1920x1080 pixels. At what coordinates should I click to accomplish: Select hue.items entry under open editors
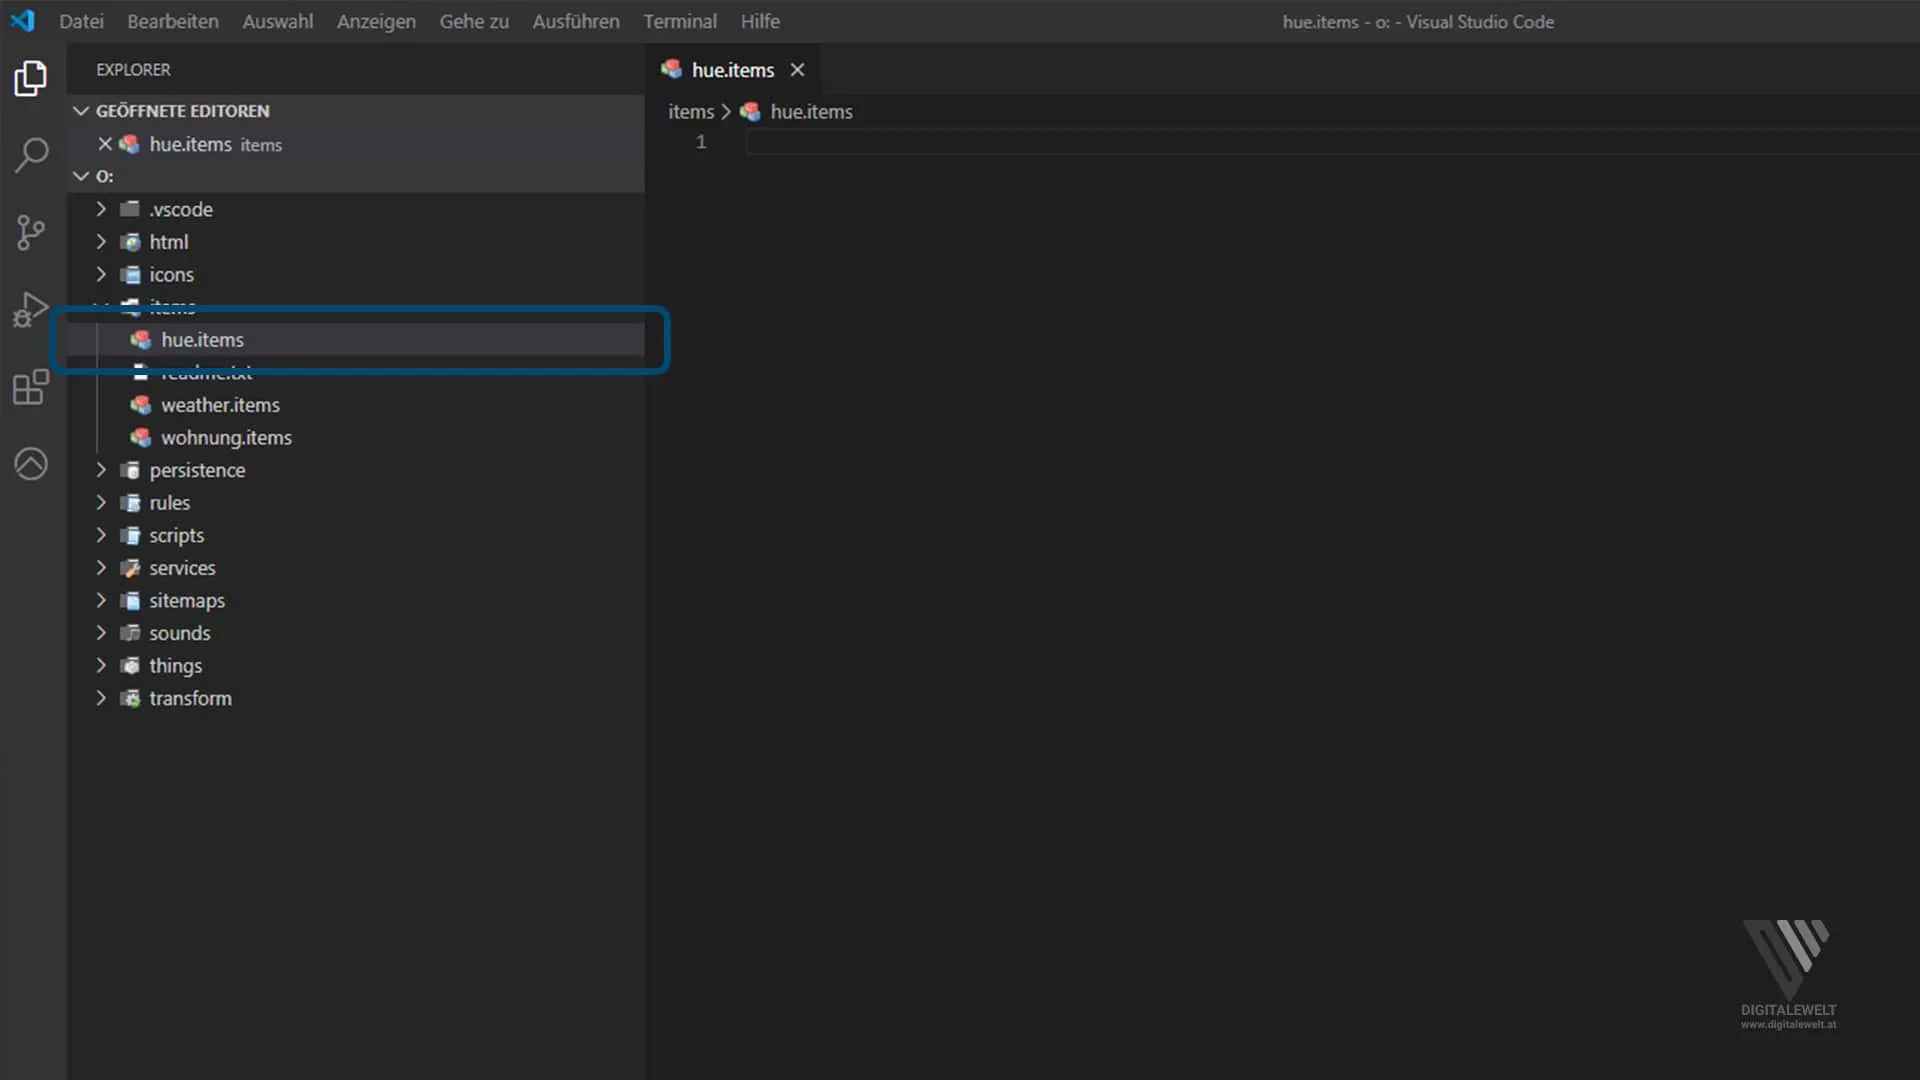point(356,144)
